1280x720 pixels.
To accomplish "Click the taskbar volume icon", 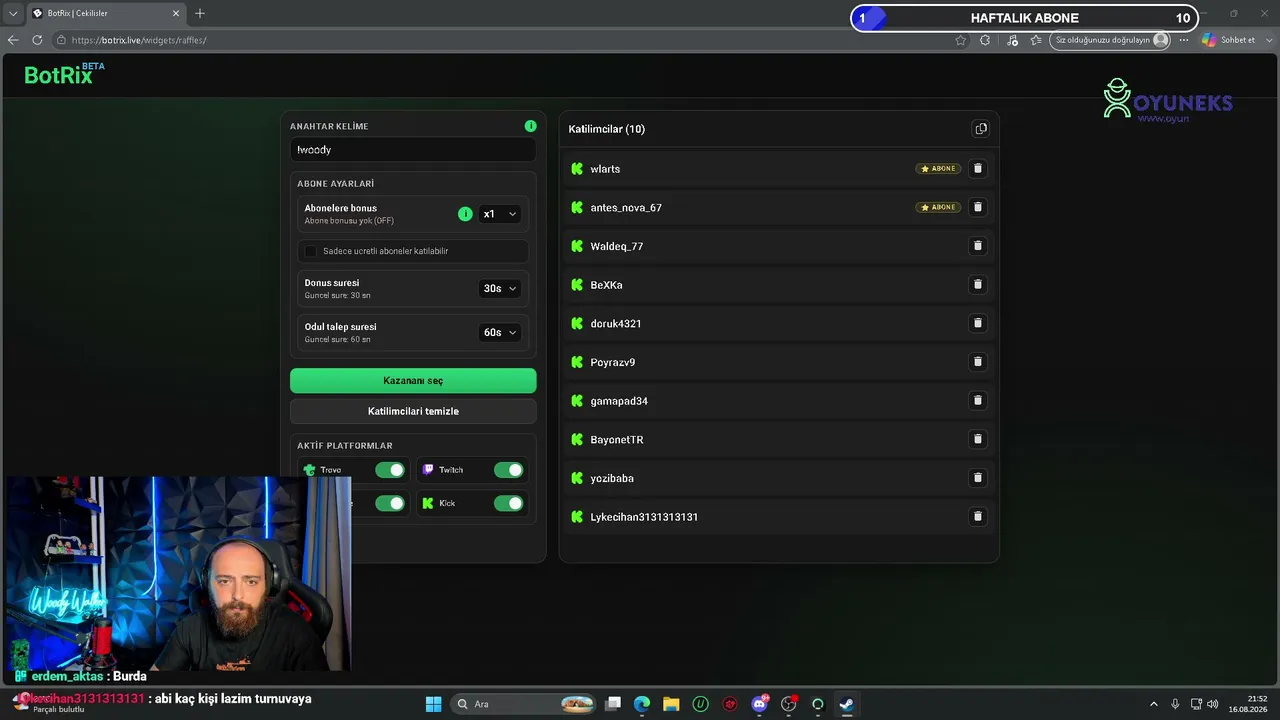I will point(1213,704).
